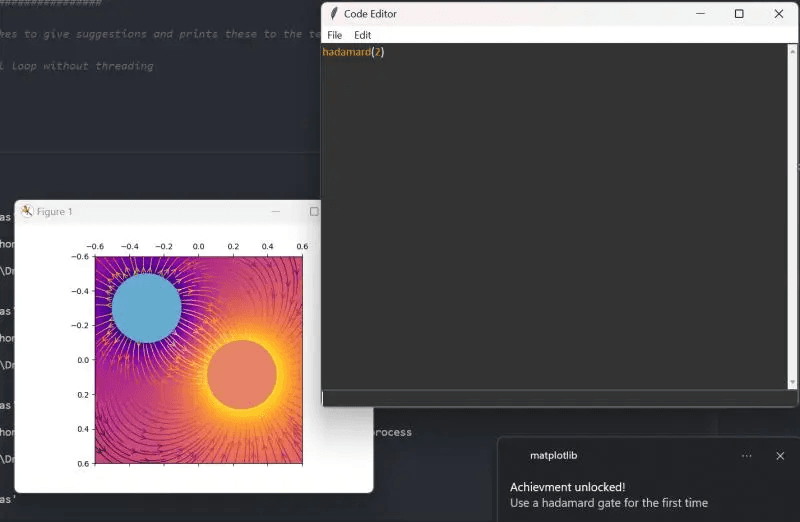Maximize the Code Editor window
Screen dimensions: 800x522
pos(739,14)
